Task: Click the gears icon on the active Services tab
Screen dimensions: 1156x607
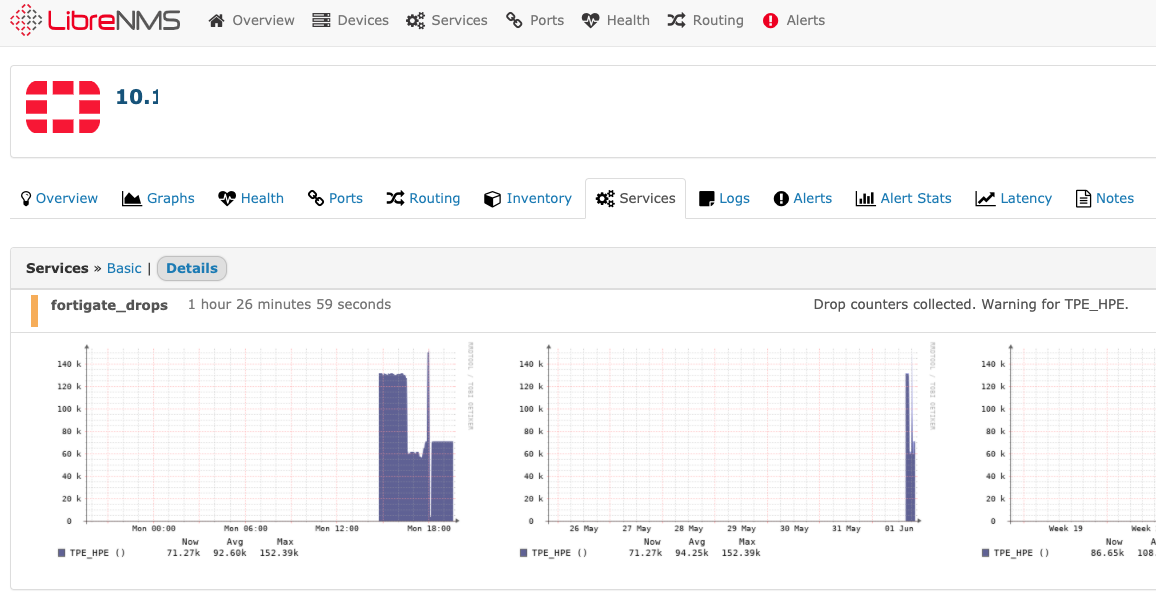Action: point(605,198)
